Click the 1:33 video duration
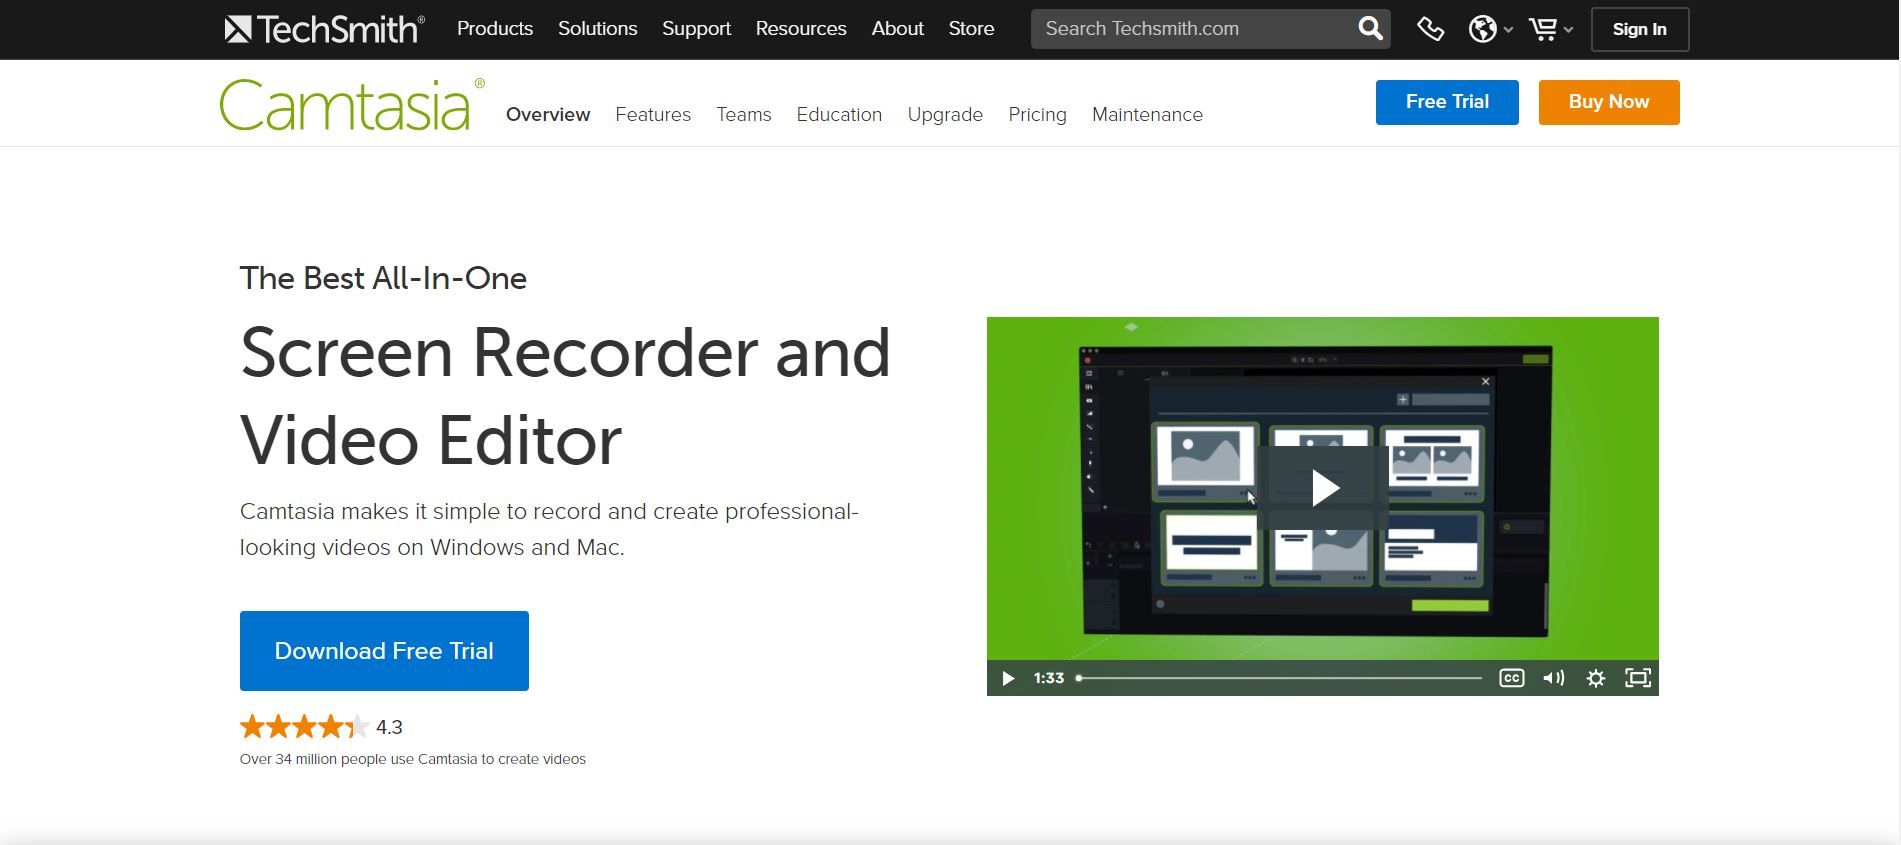This screenshot has height=845, width=1901. point(1049,678)
